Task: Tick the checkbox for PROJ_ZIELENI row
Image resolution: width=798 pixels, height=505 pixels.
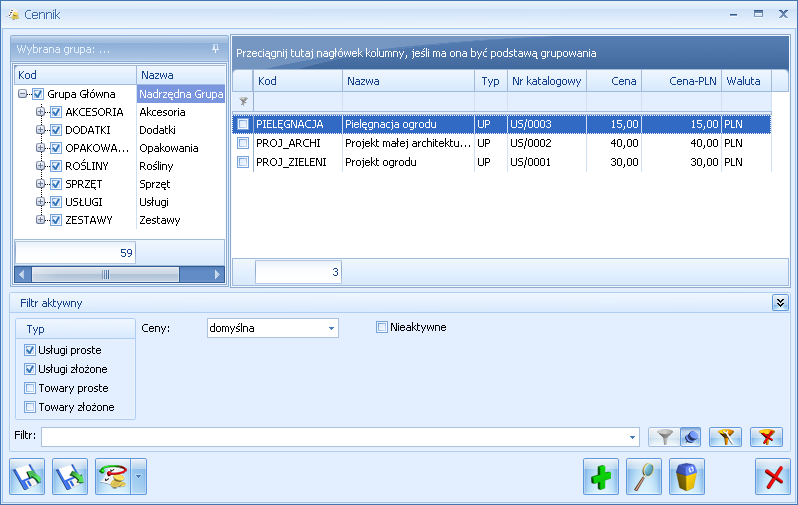Action: 243,162
